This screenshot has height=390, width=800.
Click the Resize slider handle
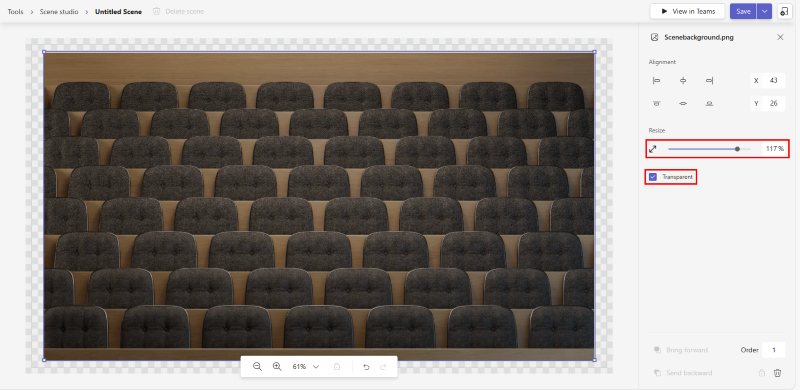(x=737, y=149)
